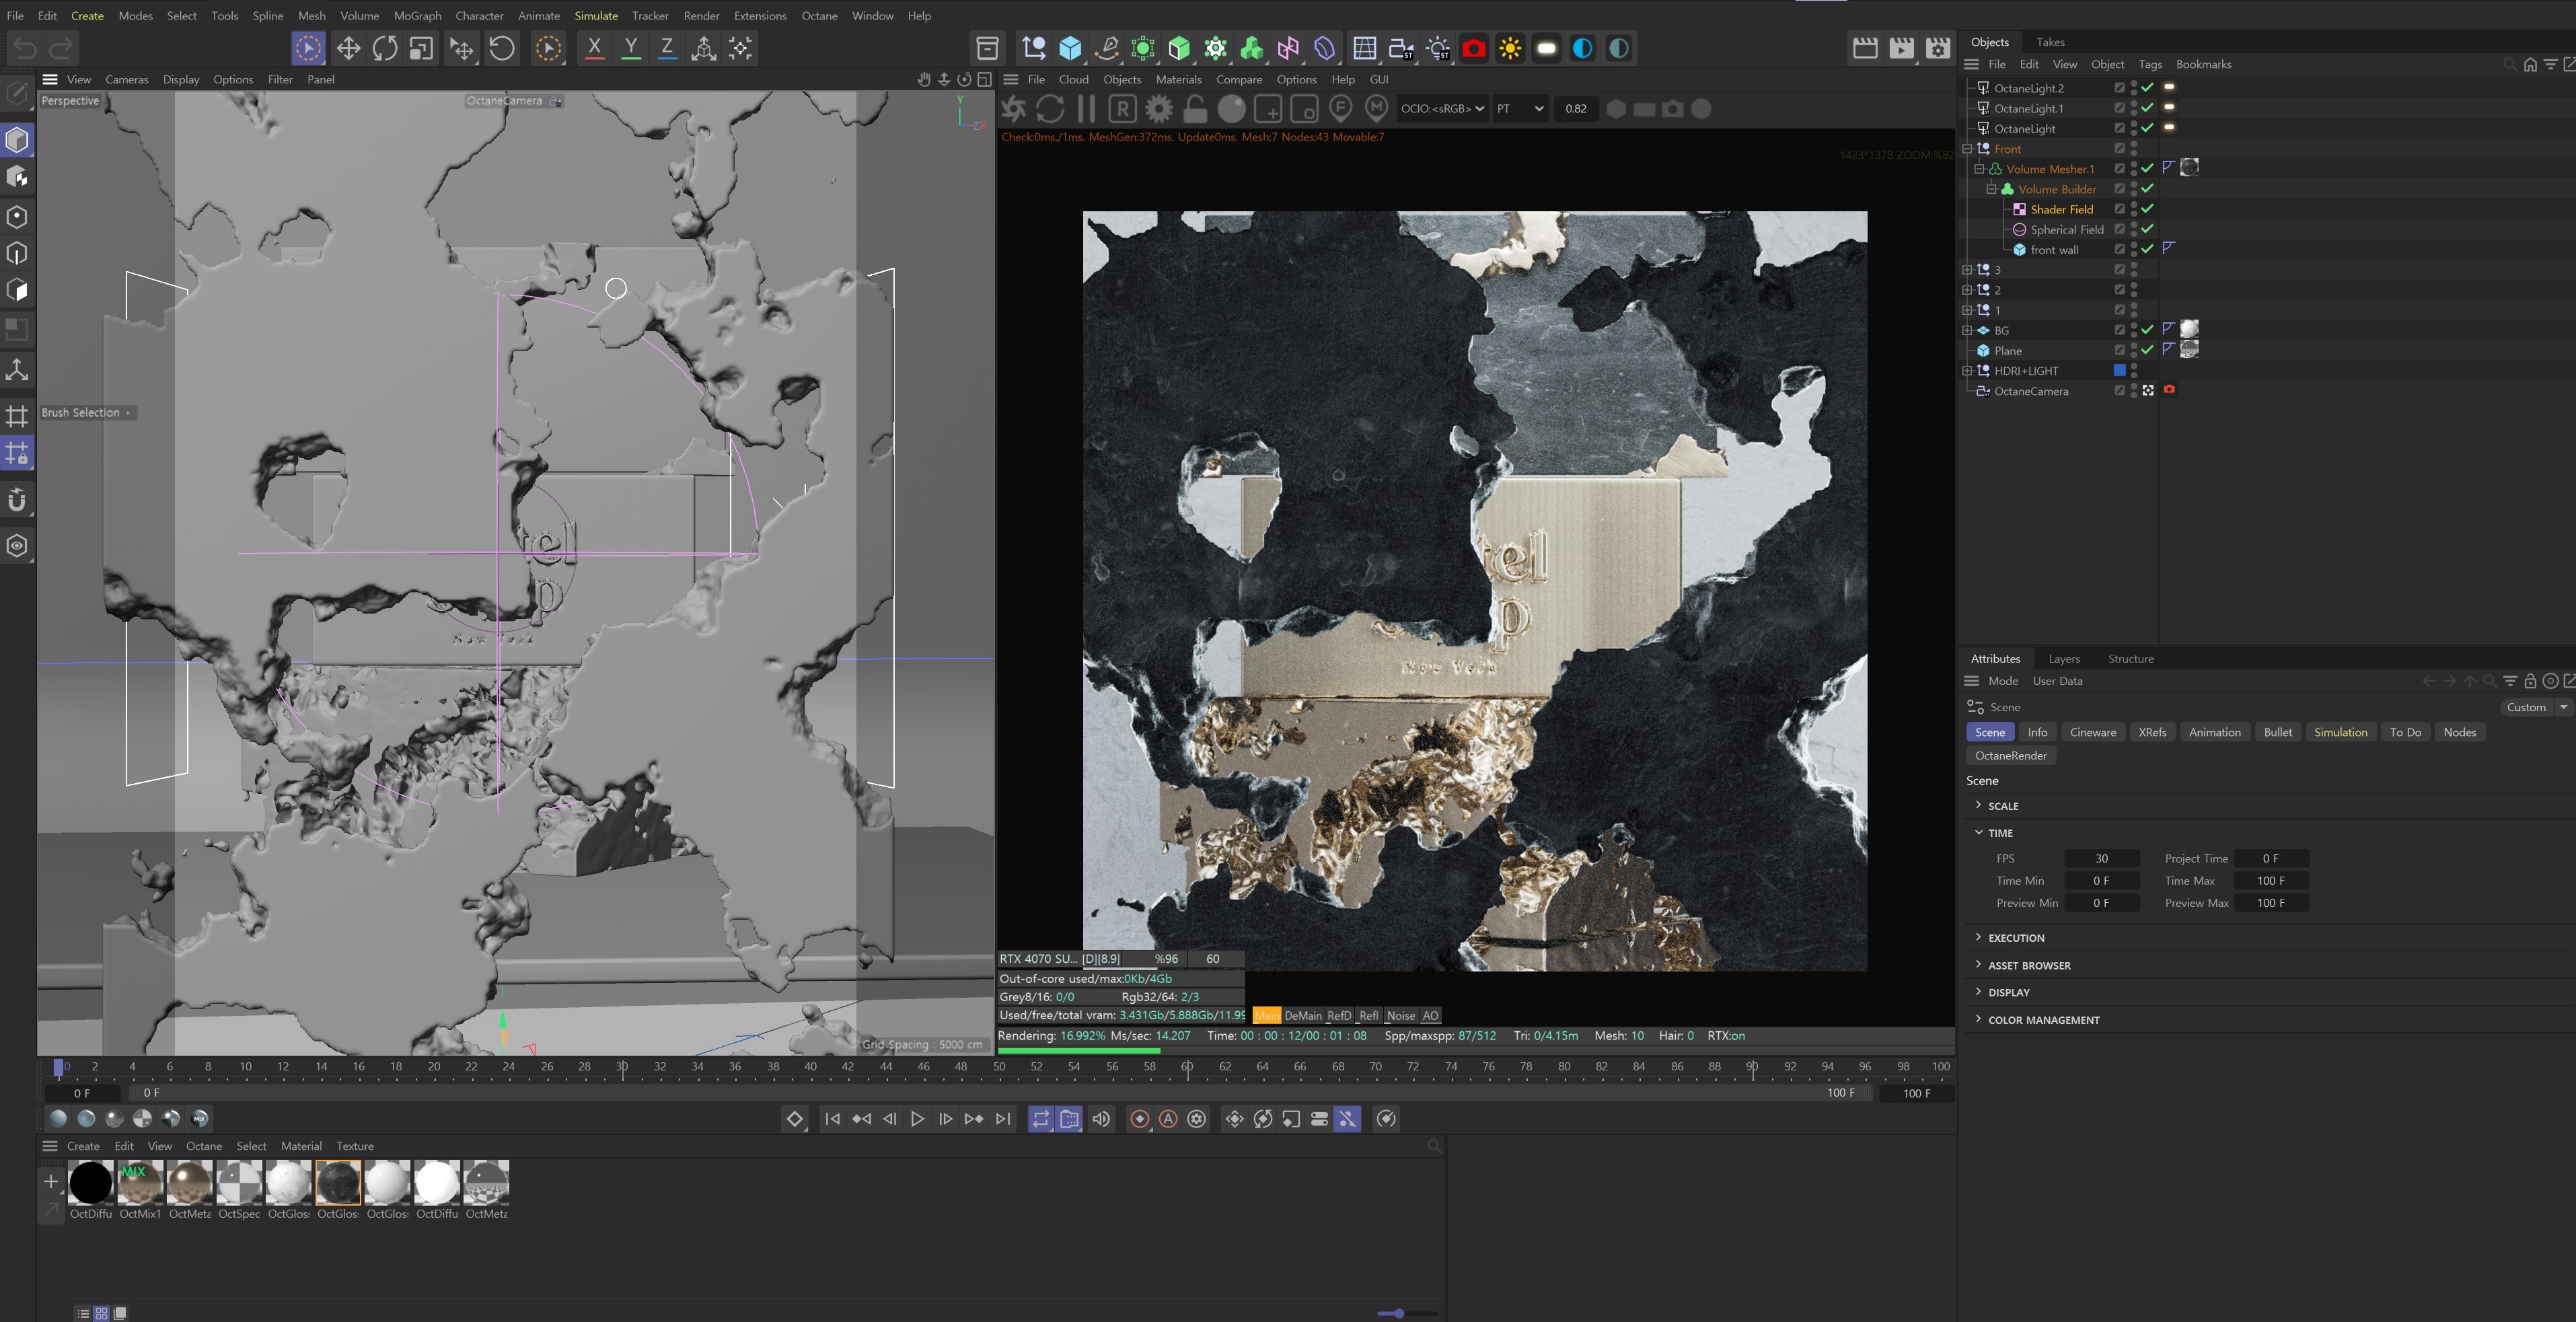Image resolution: width=2576 pixels, height=1322 pixels.
Task: Select the Rotate tool in top toolbar
Action: point(385,48)
